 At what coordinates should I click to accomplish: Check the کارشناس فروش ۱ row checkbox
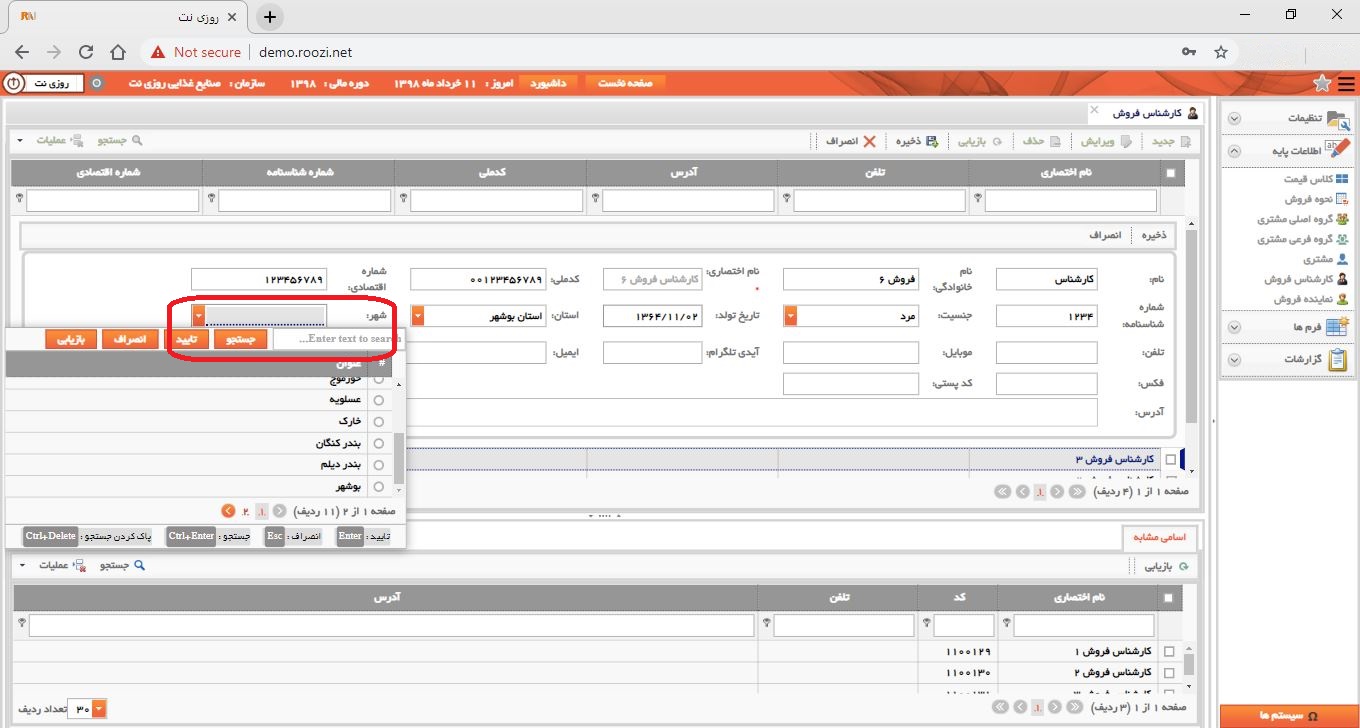click(1170, 652)
